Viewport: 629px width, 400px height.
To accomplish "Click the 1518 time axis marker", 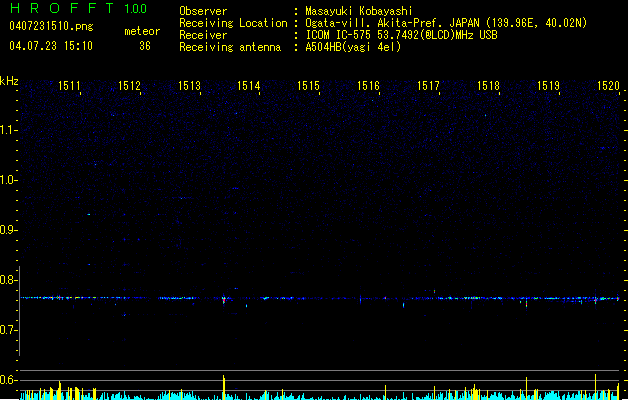I will 488,86.
